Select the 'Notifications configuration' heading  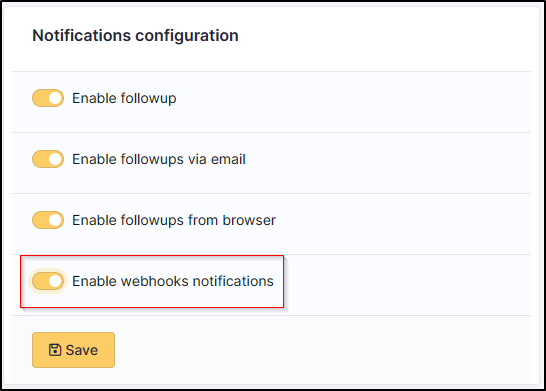tap(135, 36)
